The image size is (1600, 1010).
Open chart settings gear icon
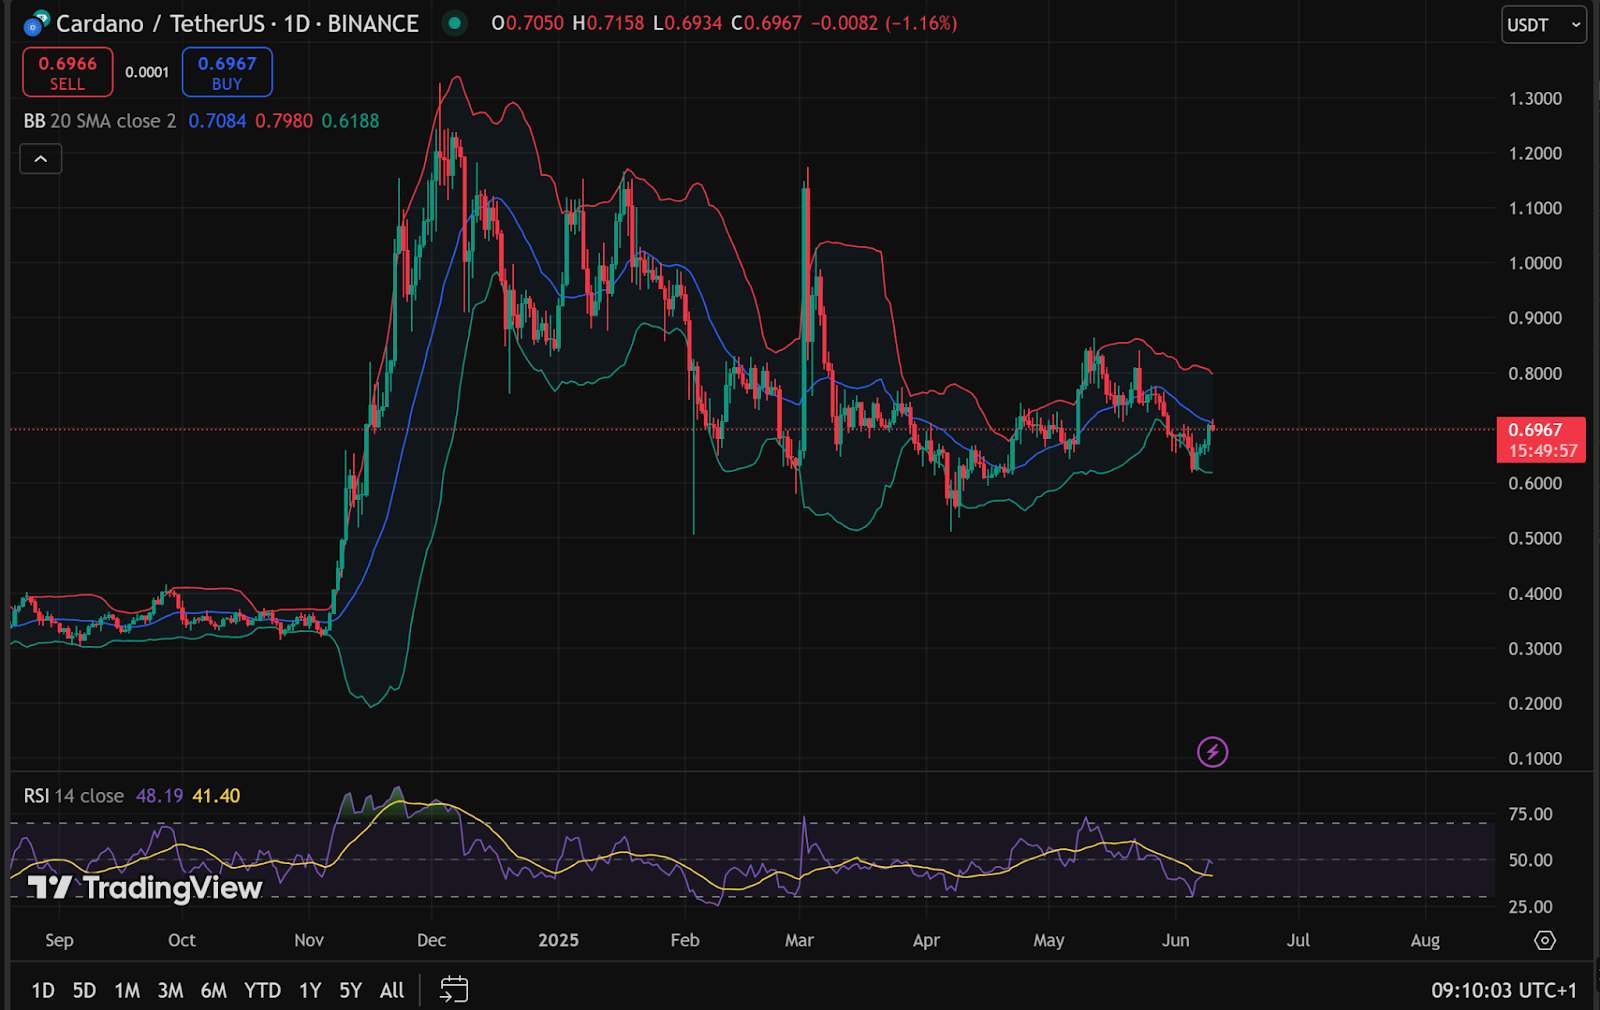point(1545,940)
